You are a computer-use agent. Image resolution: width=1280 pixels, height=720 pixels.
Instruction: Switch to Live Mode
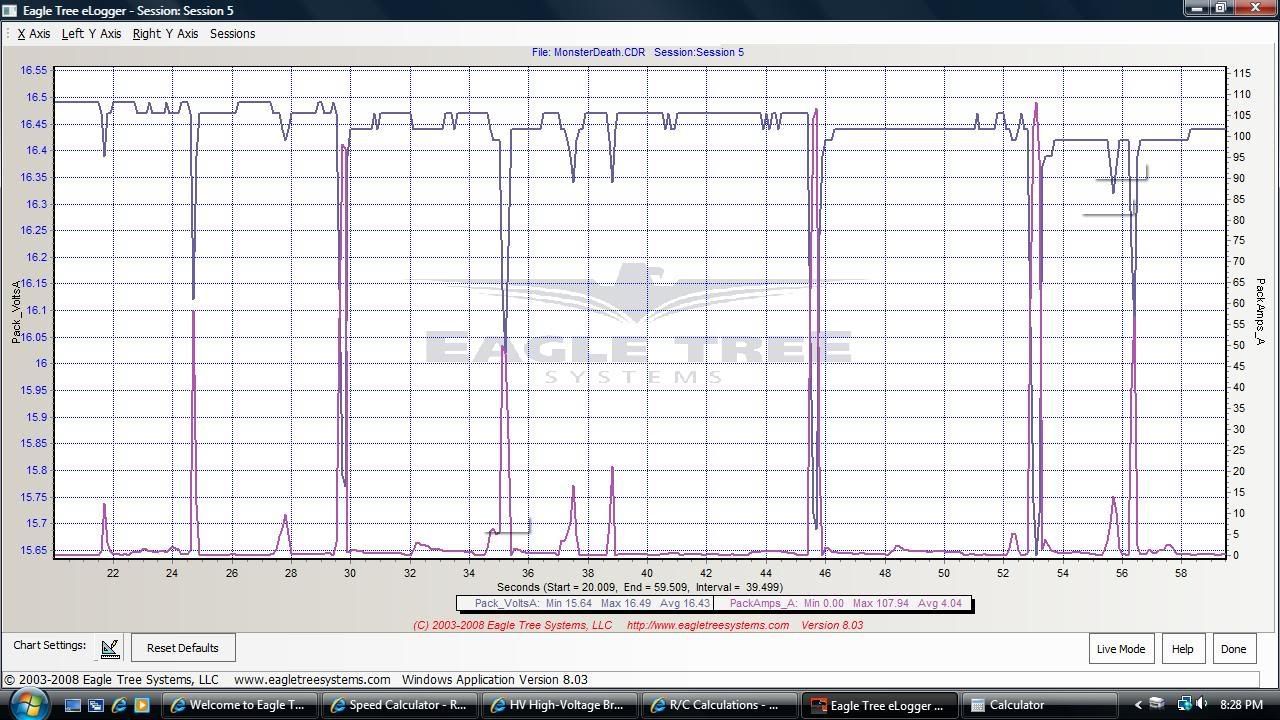click(1120, 648)
